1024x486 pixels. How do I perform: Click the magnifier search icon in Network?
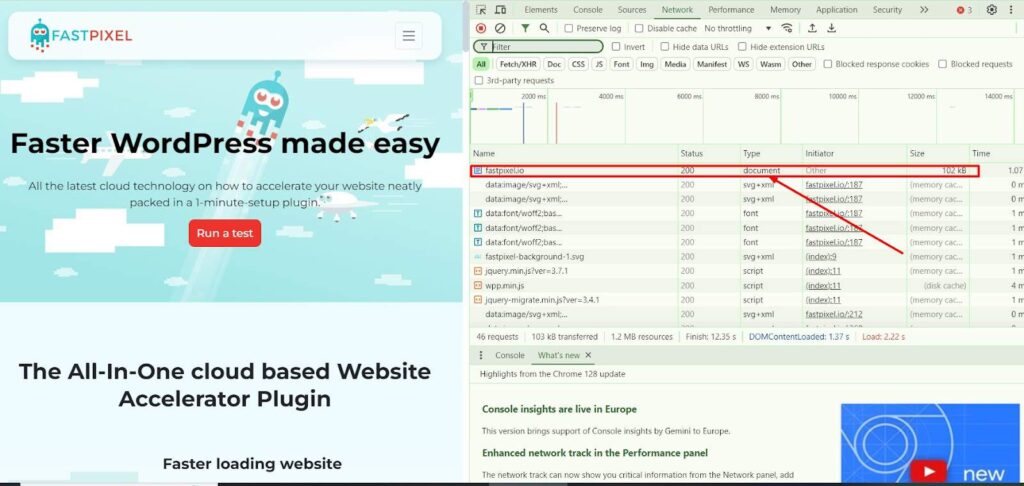544,28
